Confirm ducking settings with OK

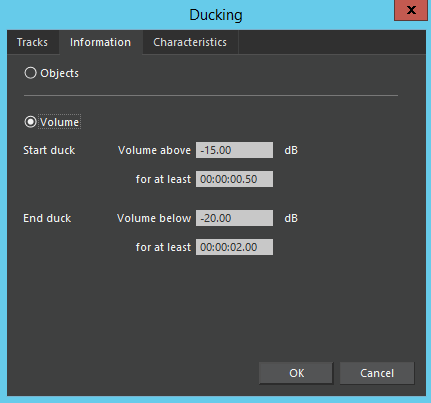(x=296, y=373)
